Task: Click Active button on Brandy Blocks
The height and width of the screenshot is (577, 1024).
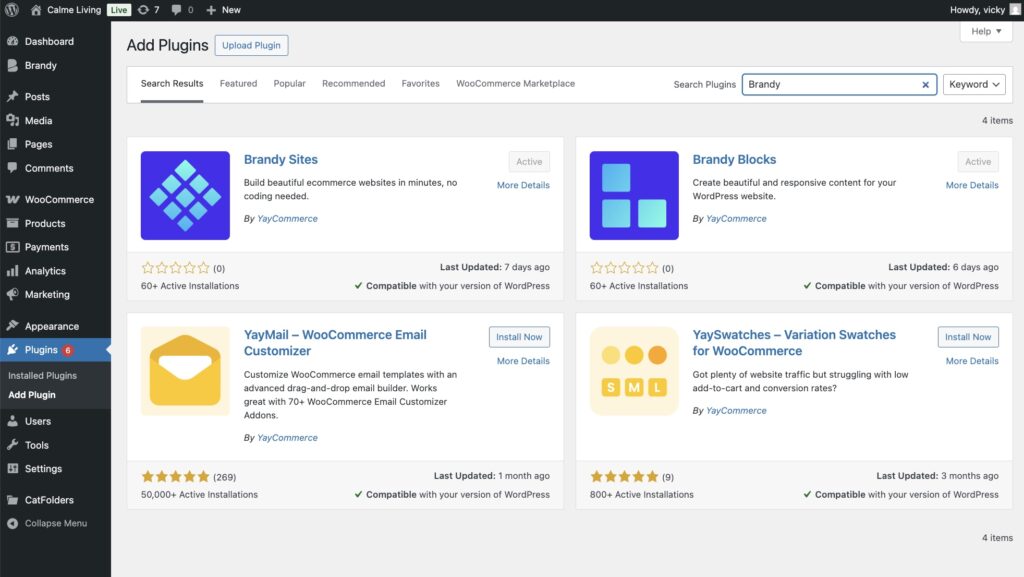Action: tap(978, 161)
